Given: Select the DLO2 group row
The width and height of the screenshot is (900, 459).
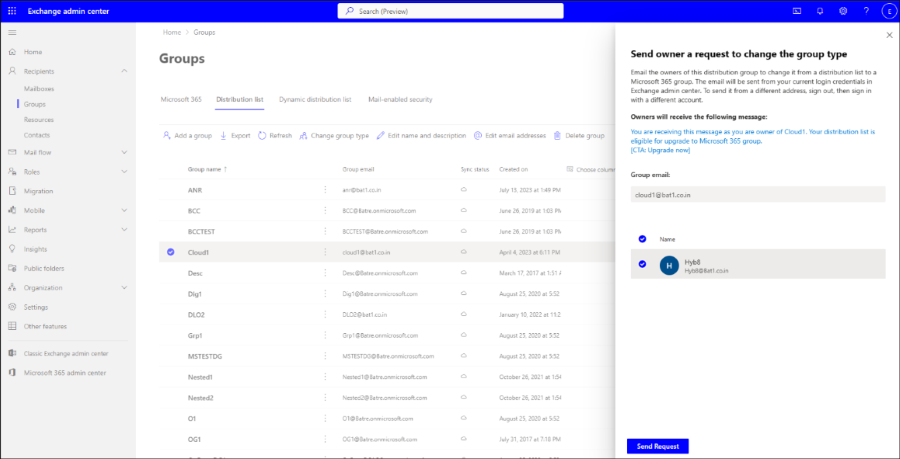Looking at the screenshot, I should pyautogui.click(x=386, y=314).
